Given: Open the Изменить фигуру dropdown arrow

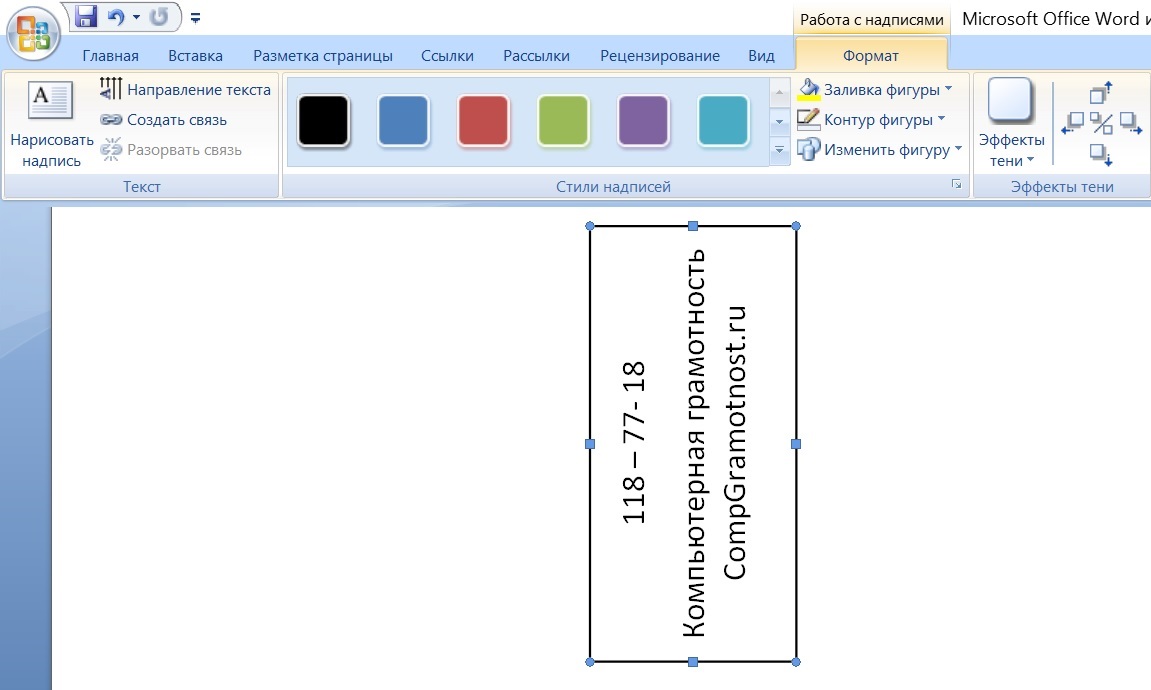Looking at the screenshot, I should [x=958, y=148].
